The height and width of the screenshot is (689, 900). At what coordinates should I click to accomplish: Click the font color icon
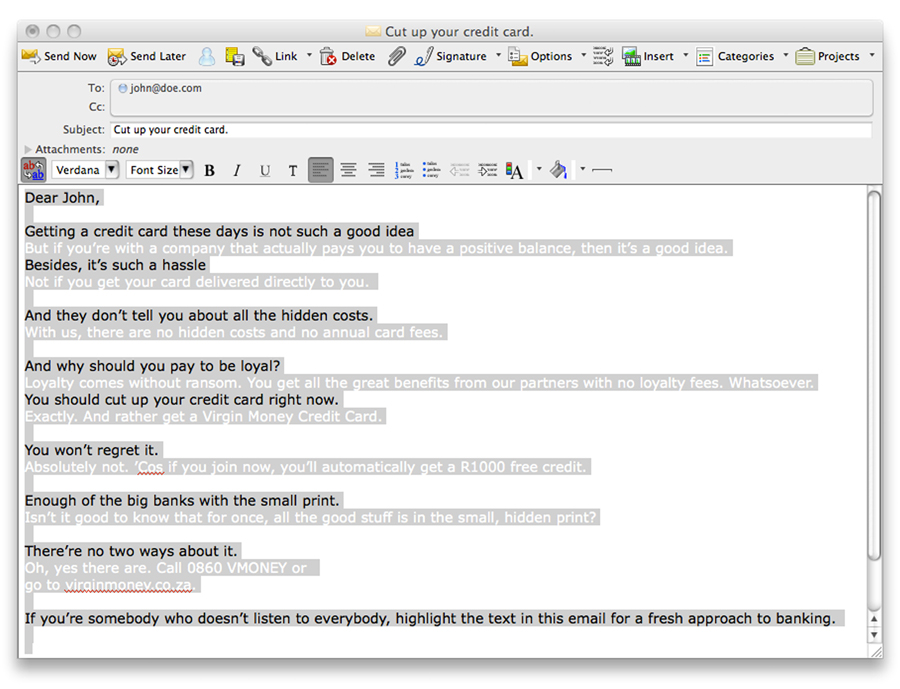515,170
